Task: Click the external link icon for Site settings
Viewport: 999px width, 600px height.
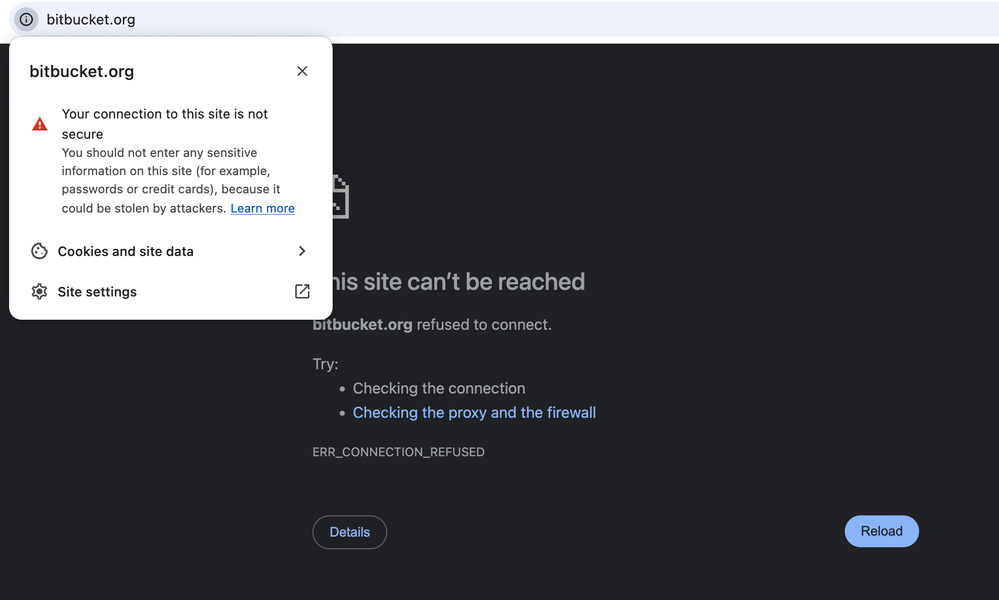Action: [x=302, y=291]
